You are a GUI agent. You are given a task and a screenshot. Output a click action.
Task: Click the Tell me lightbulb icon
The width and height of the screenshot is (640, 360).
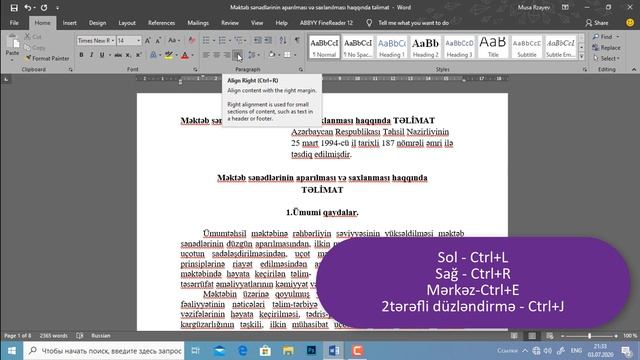click(369, 23)
